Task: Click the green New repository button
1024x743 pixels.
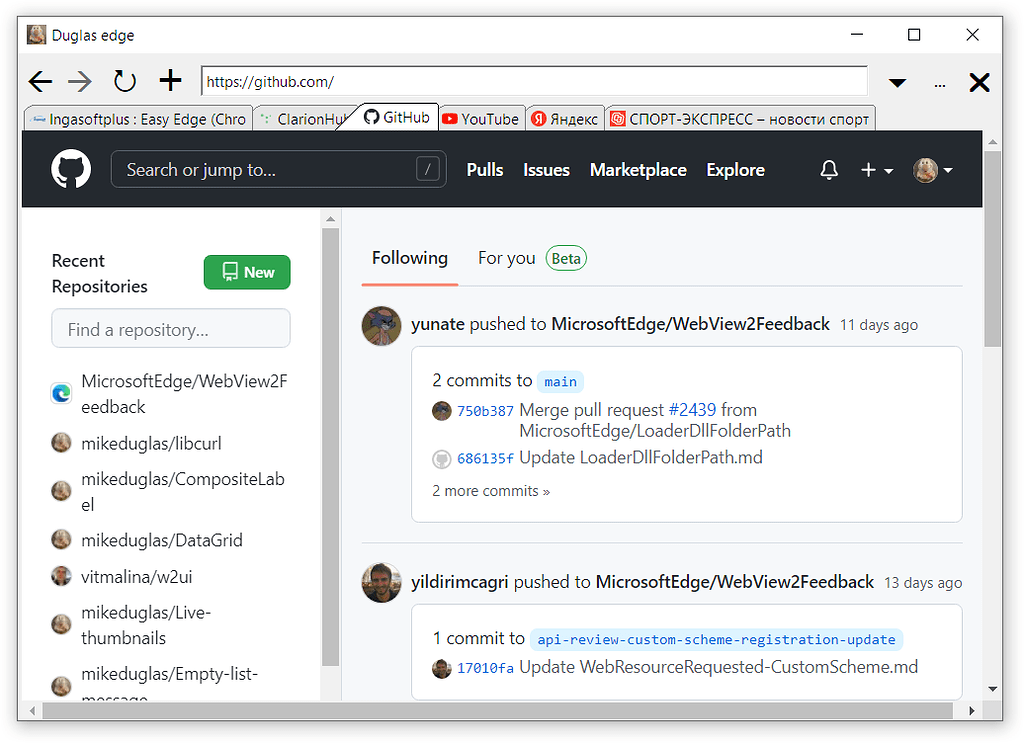Action: tap(246, 271)
